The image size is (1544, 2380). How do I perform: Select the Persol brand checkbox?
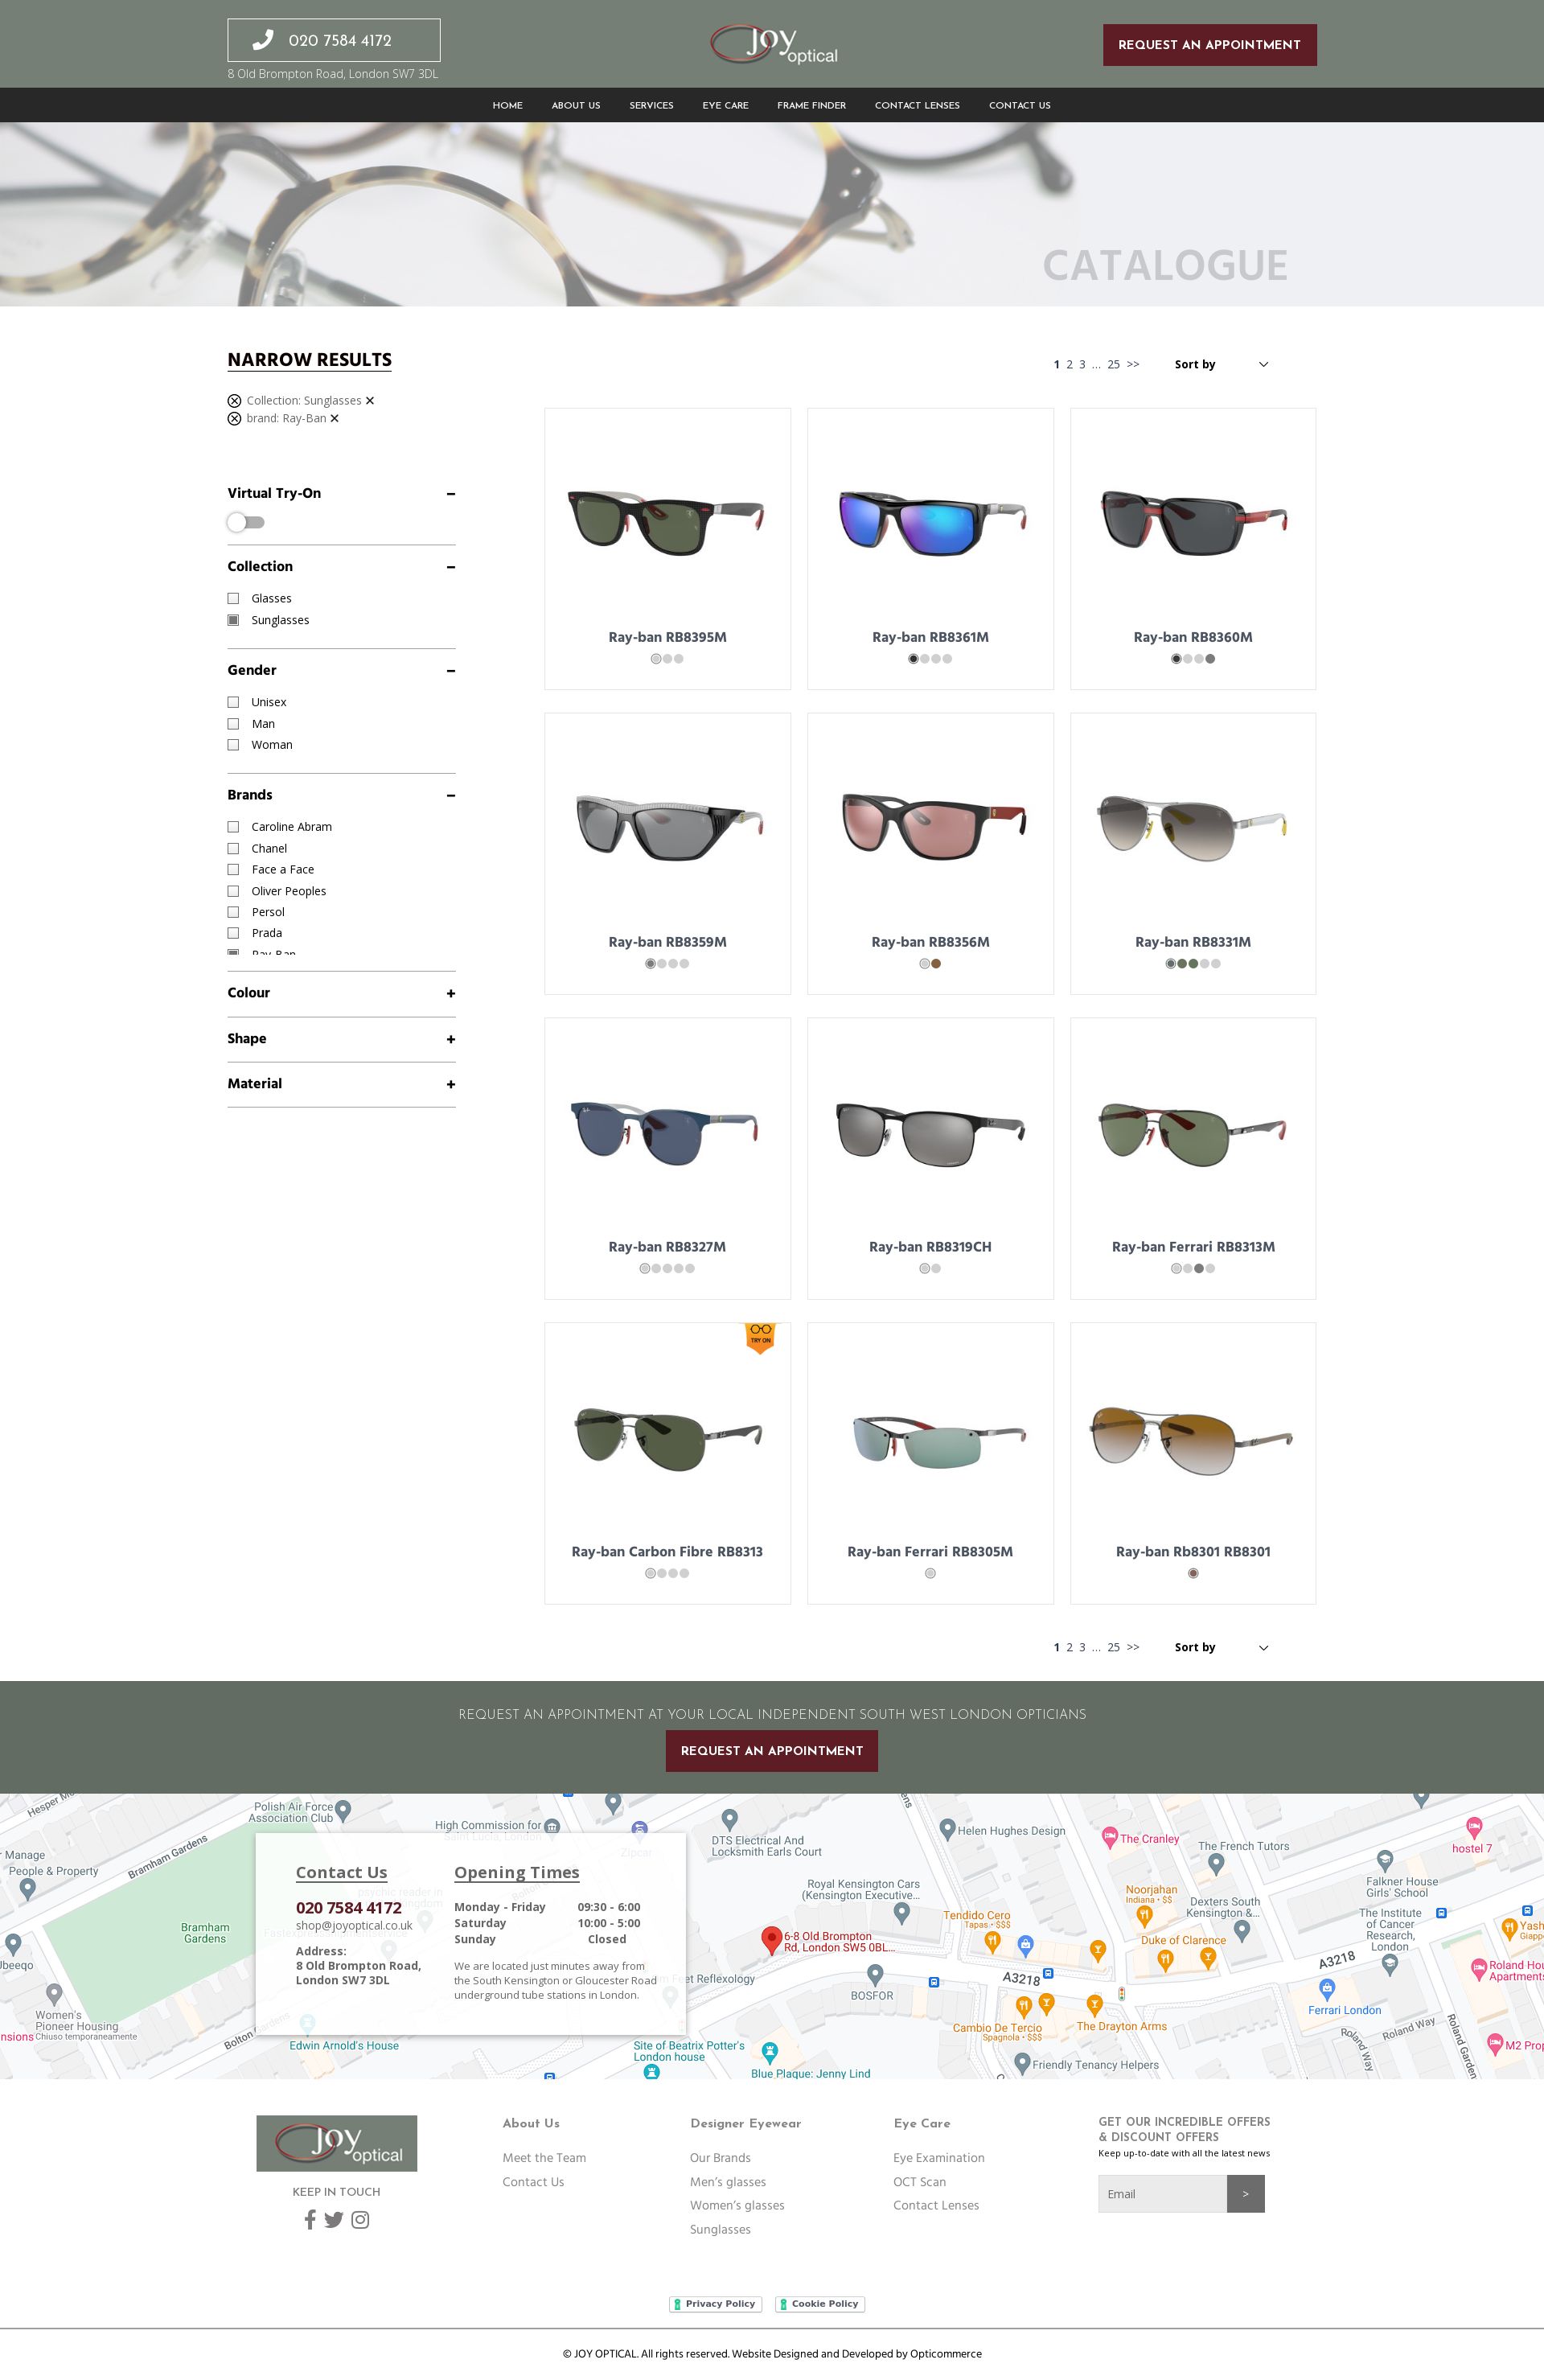[233, 912]
